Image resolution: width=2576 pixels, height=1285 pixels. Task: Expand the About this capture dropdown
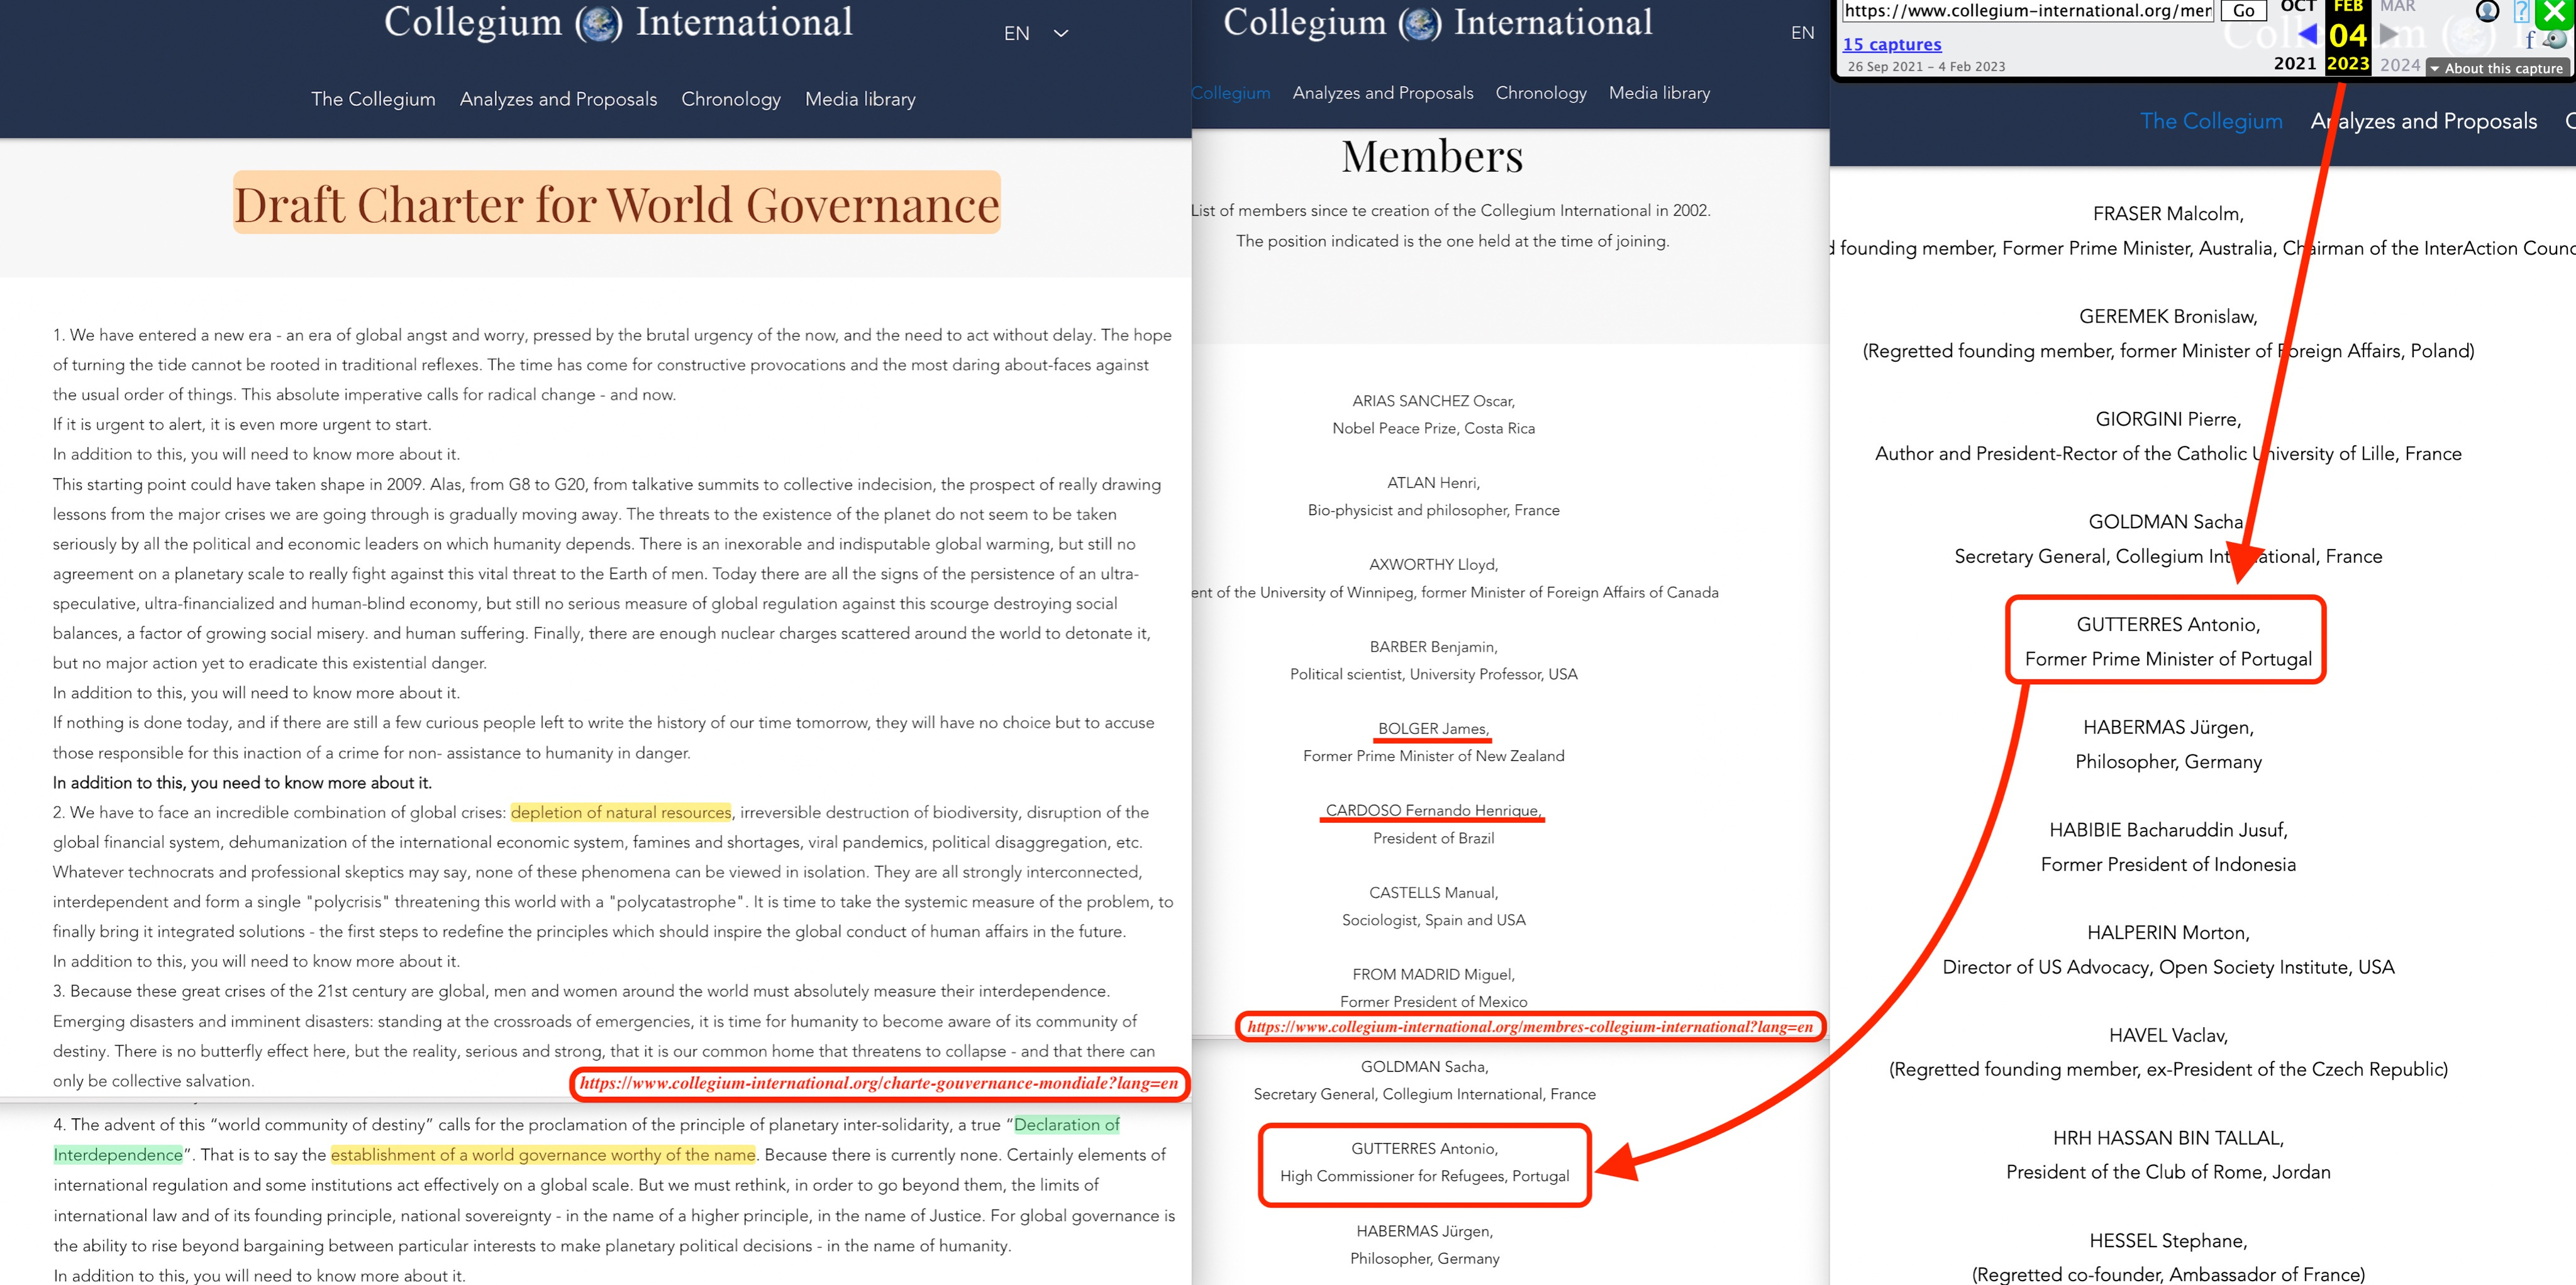2496,68
